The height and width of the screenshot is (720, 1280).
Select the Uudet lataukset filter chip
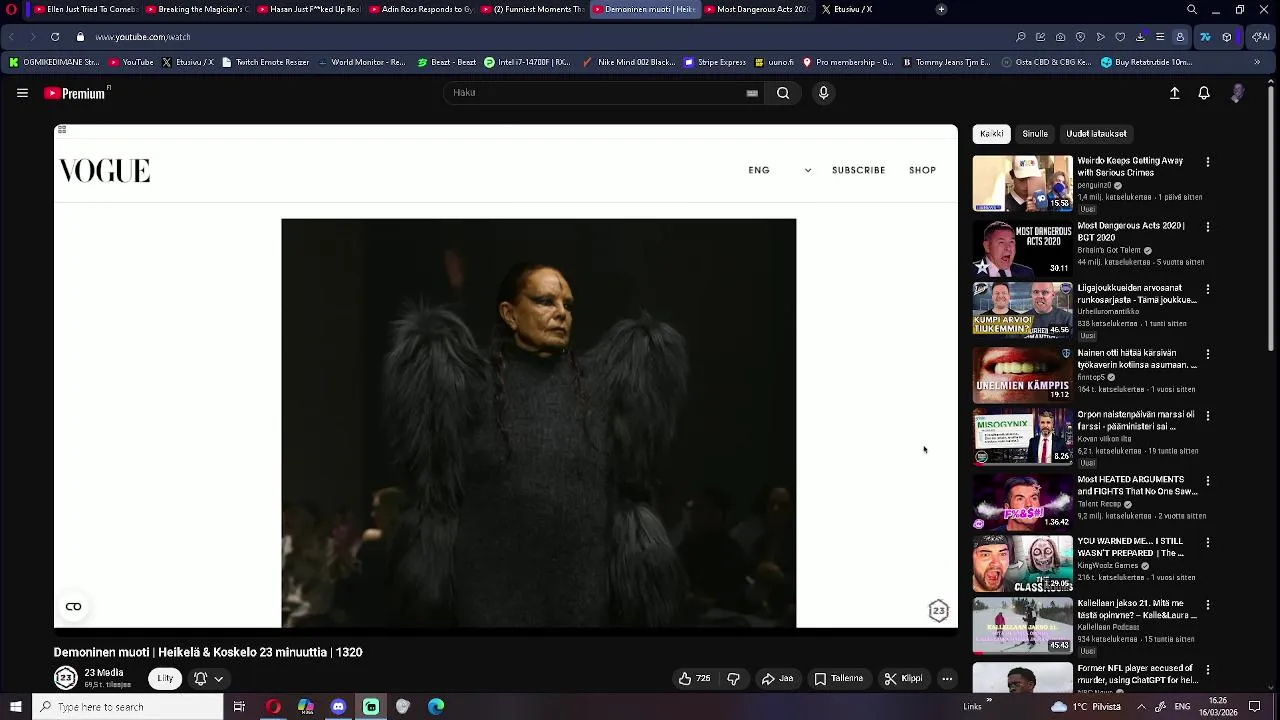pos(1096,134)
